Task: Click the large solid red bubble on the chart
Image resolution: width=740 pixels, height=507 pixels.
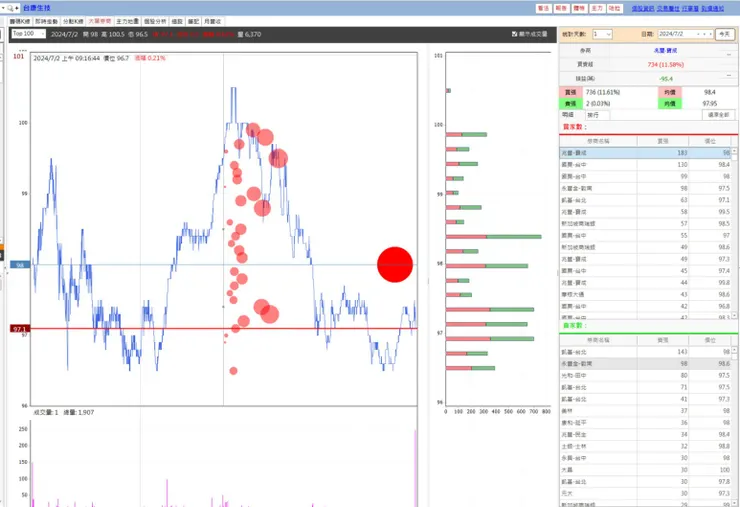Action: coord(395,265)
